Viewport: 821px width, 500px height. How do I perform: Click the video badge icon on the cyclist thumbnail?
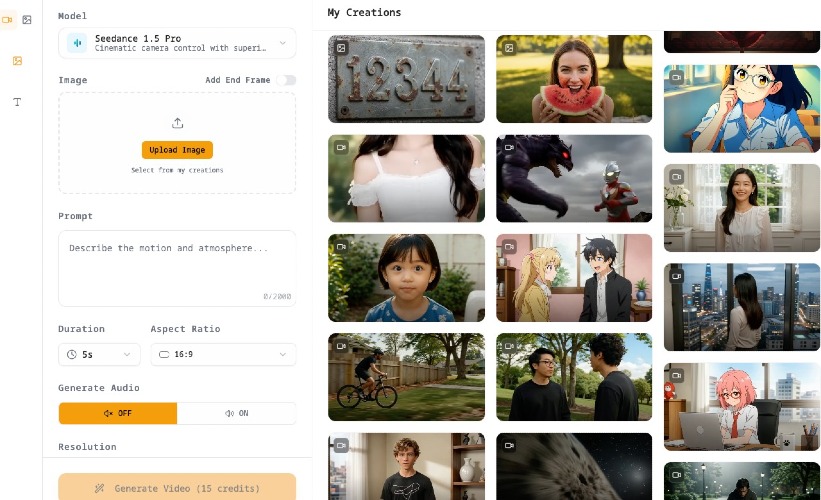point(341,346)
